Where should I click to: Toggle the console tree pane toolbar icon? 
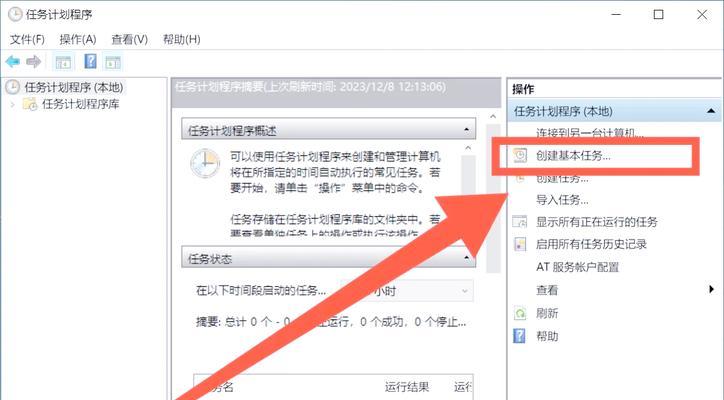point(63,62)
